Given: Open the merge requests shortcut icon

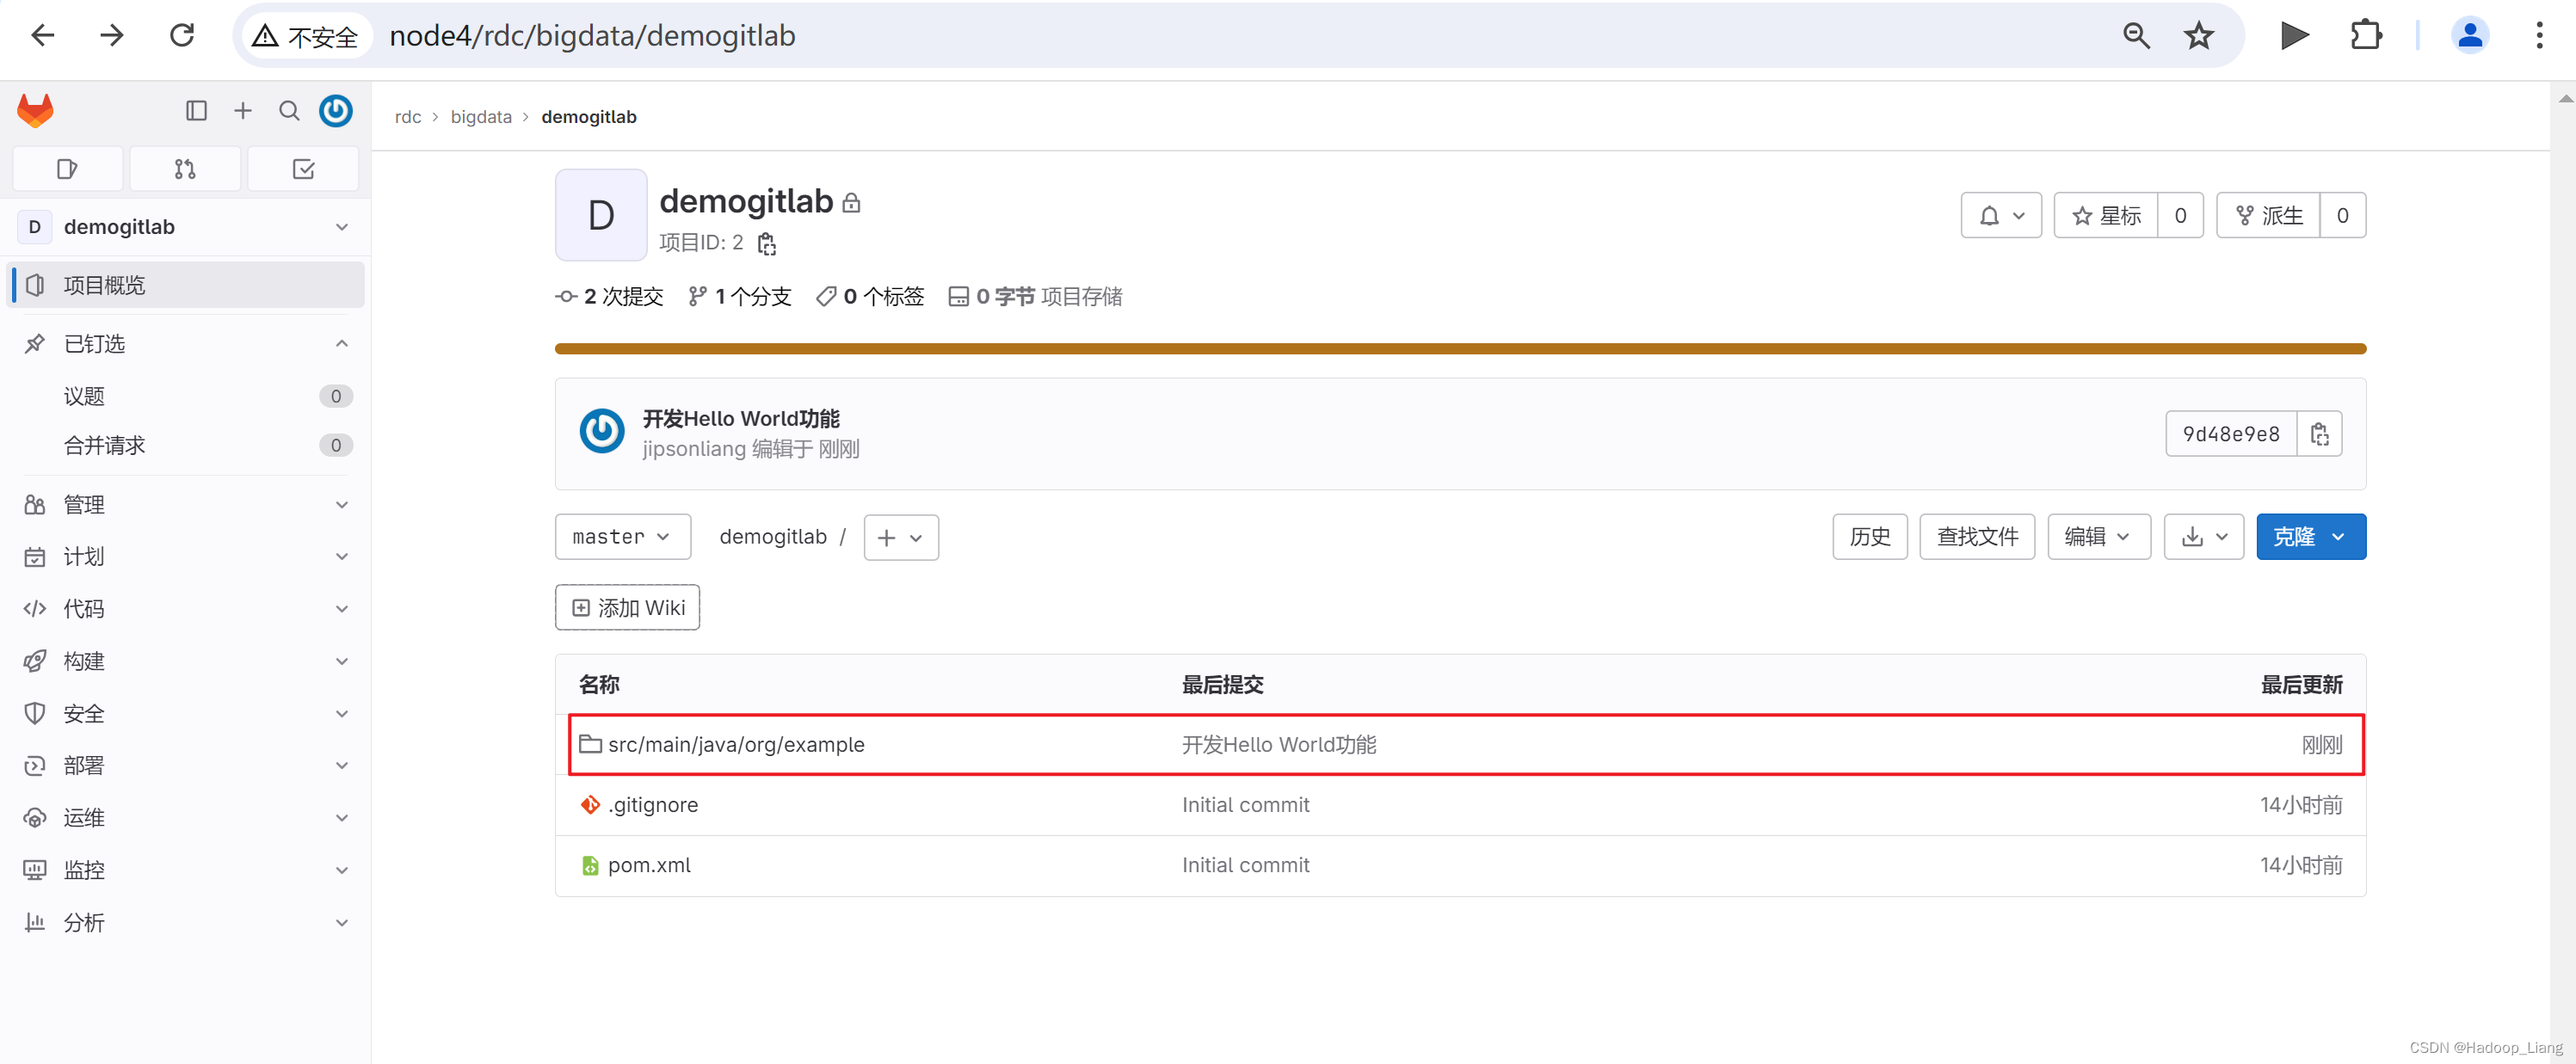Looking at the screenshot, I should tap(185, 169).
